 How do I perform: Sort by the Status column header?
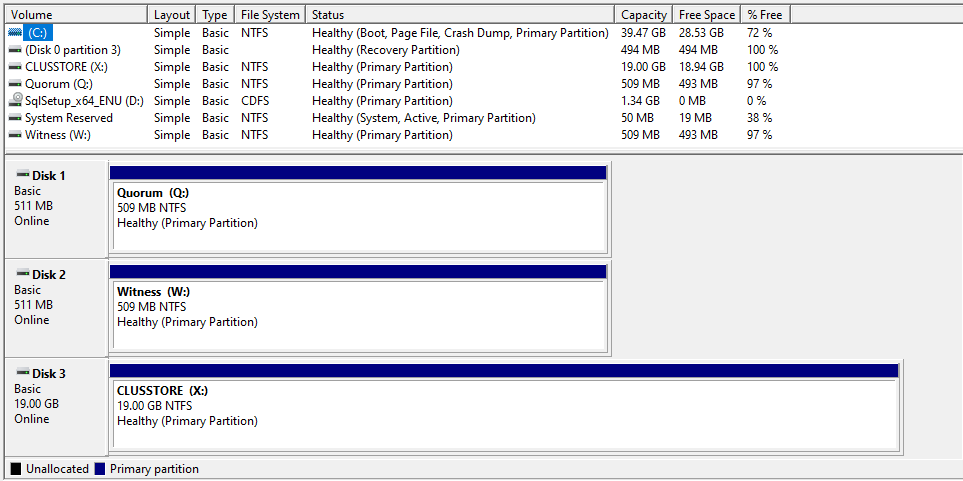[x=460, y=15]
